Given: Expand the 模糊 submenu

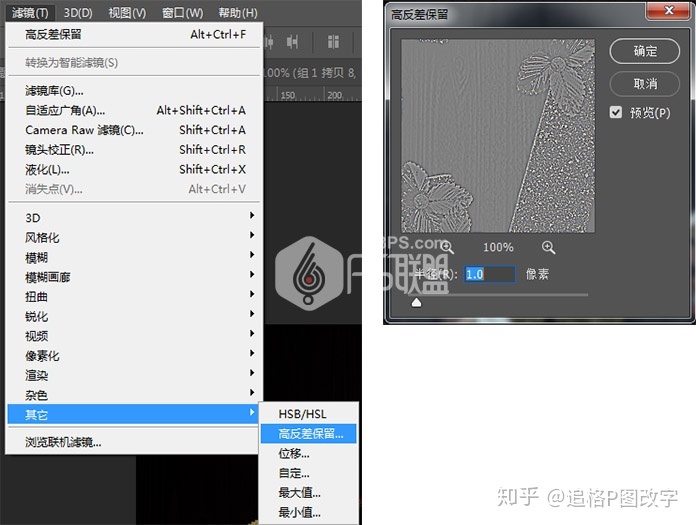Looking at the screenshot, I should point(134,257).
